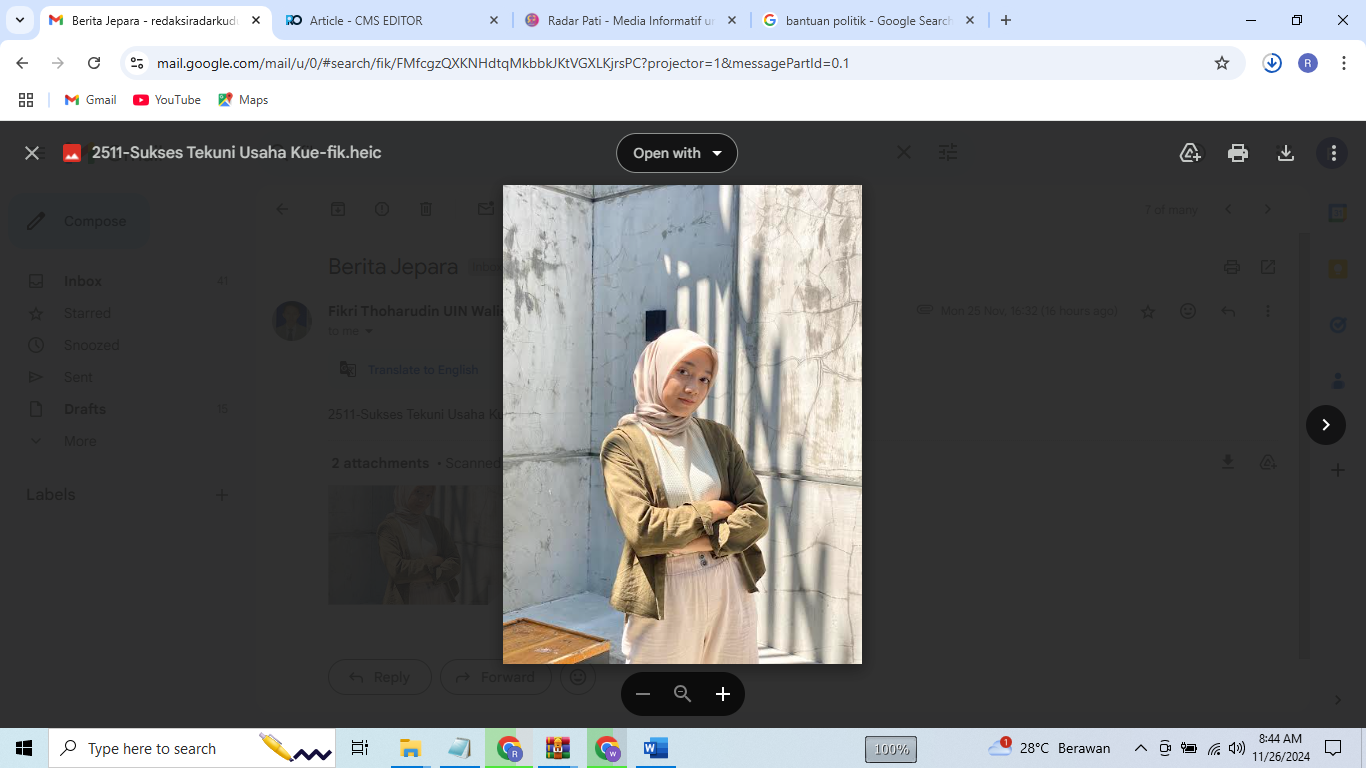Open the YouTube bookmark
The width and height of the screenshot is (1366, 768).
point(166,100)
